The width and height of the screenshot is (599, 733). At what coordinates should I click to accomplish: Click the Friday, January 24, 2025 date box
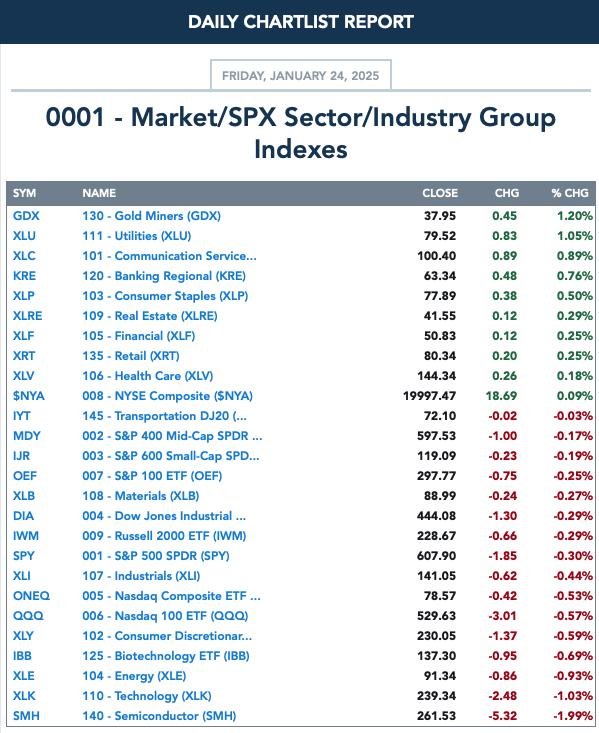tap(301, 75)
